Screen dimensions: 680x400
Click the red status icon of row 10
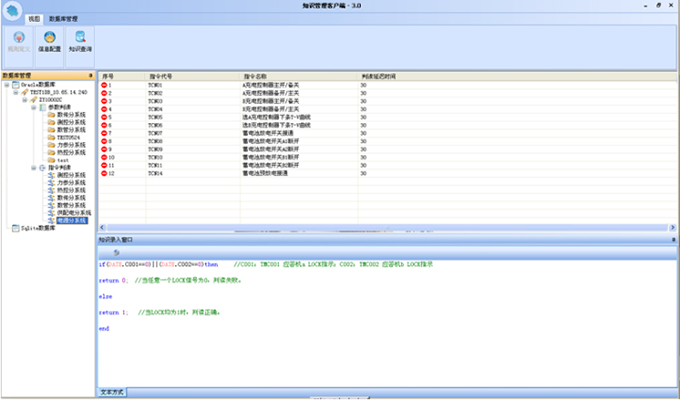(x=104, y=157)
